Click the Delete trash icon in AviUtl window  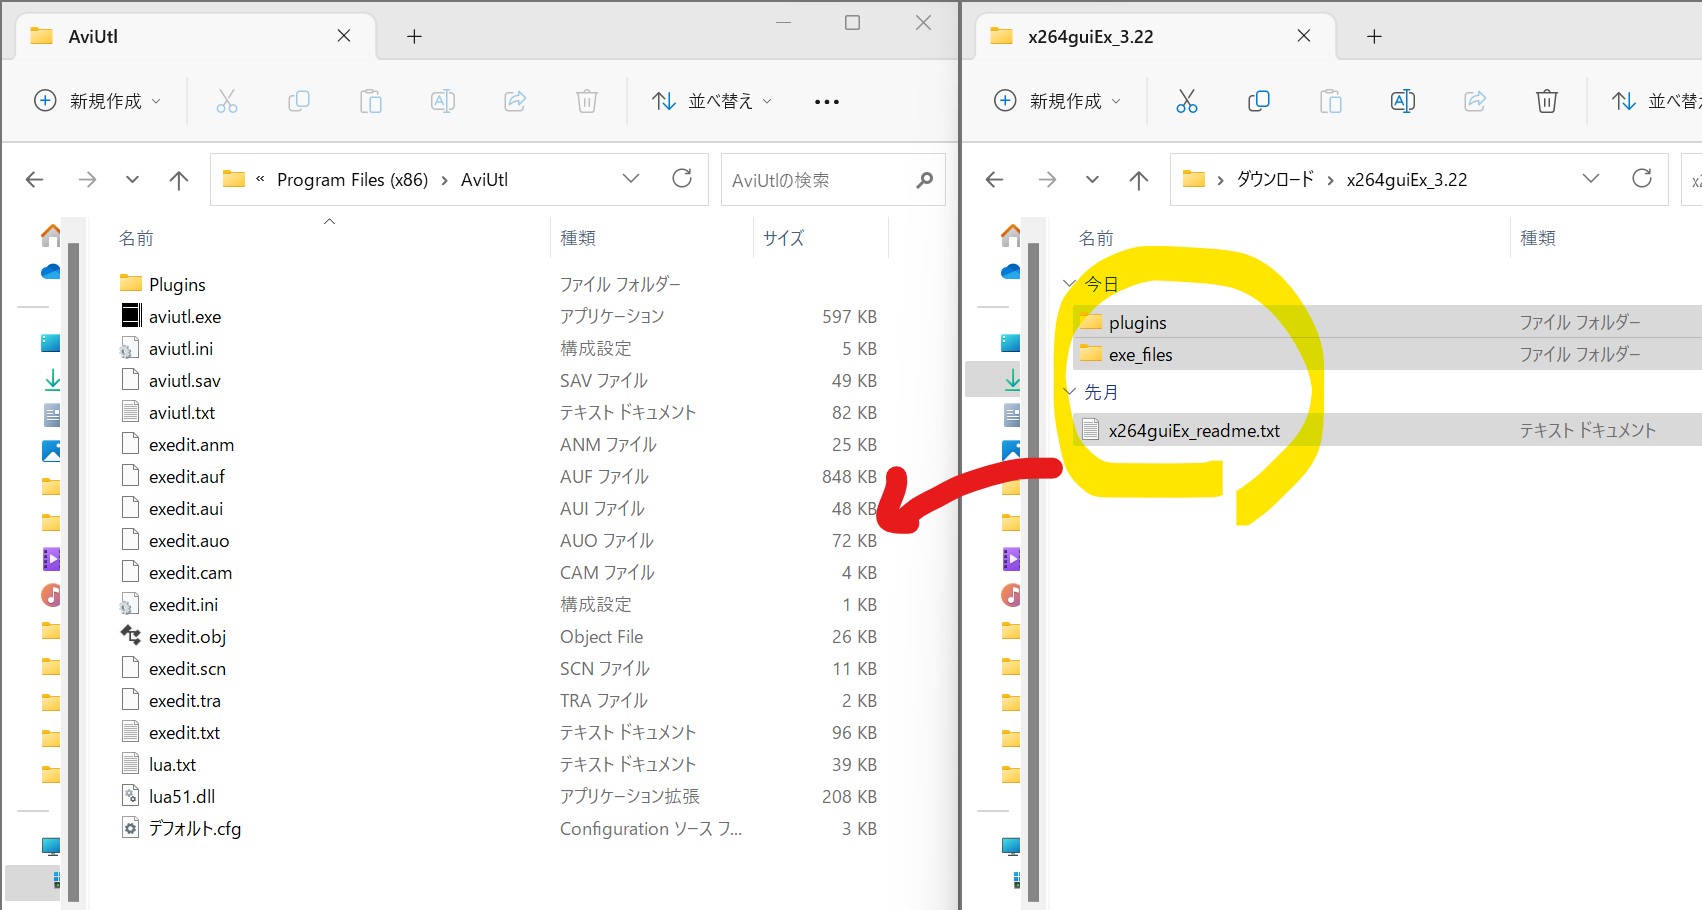[587, 101]
